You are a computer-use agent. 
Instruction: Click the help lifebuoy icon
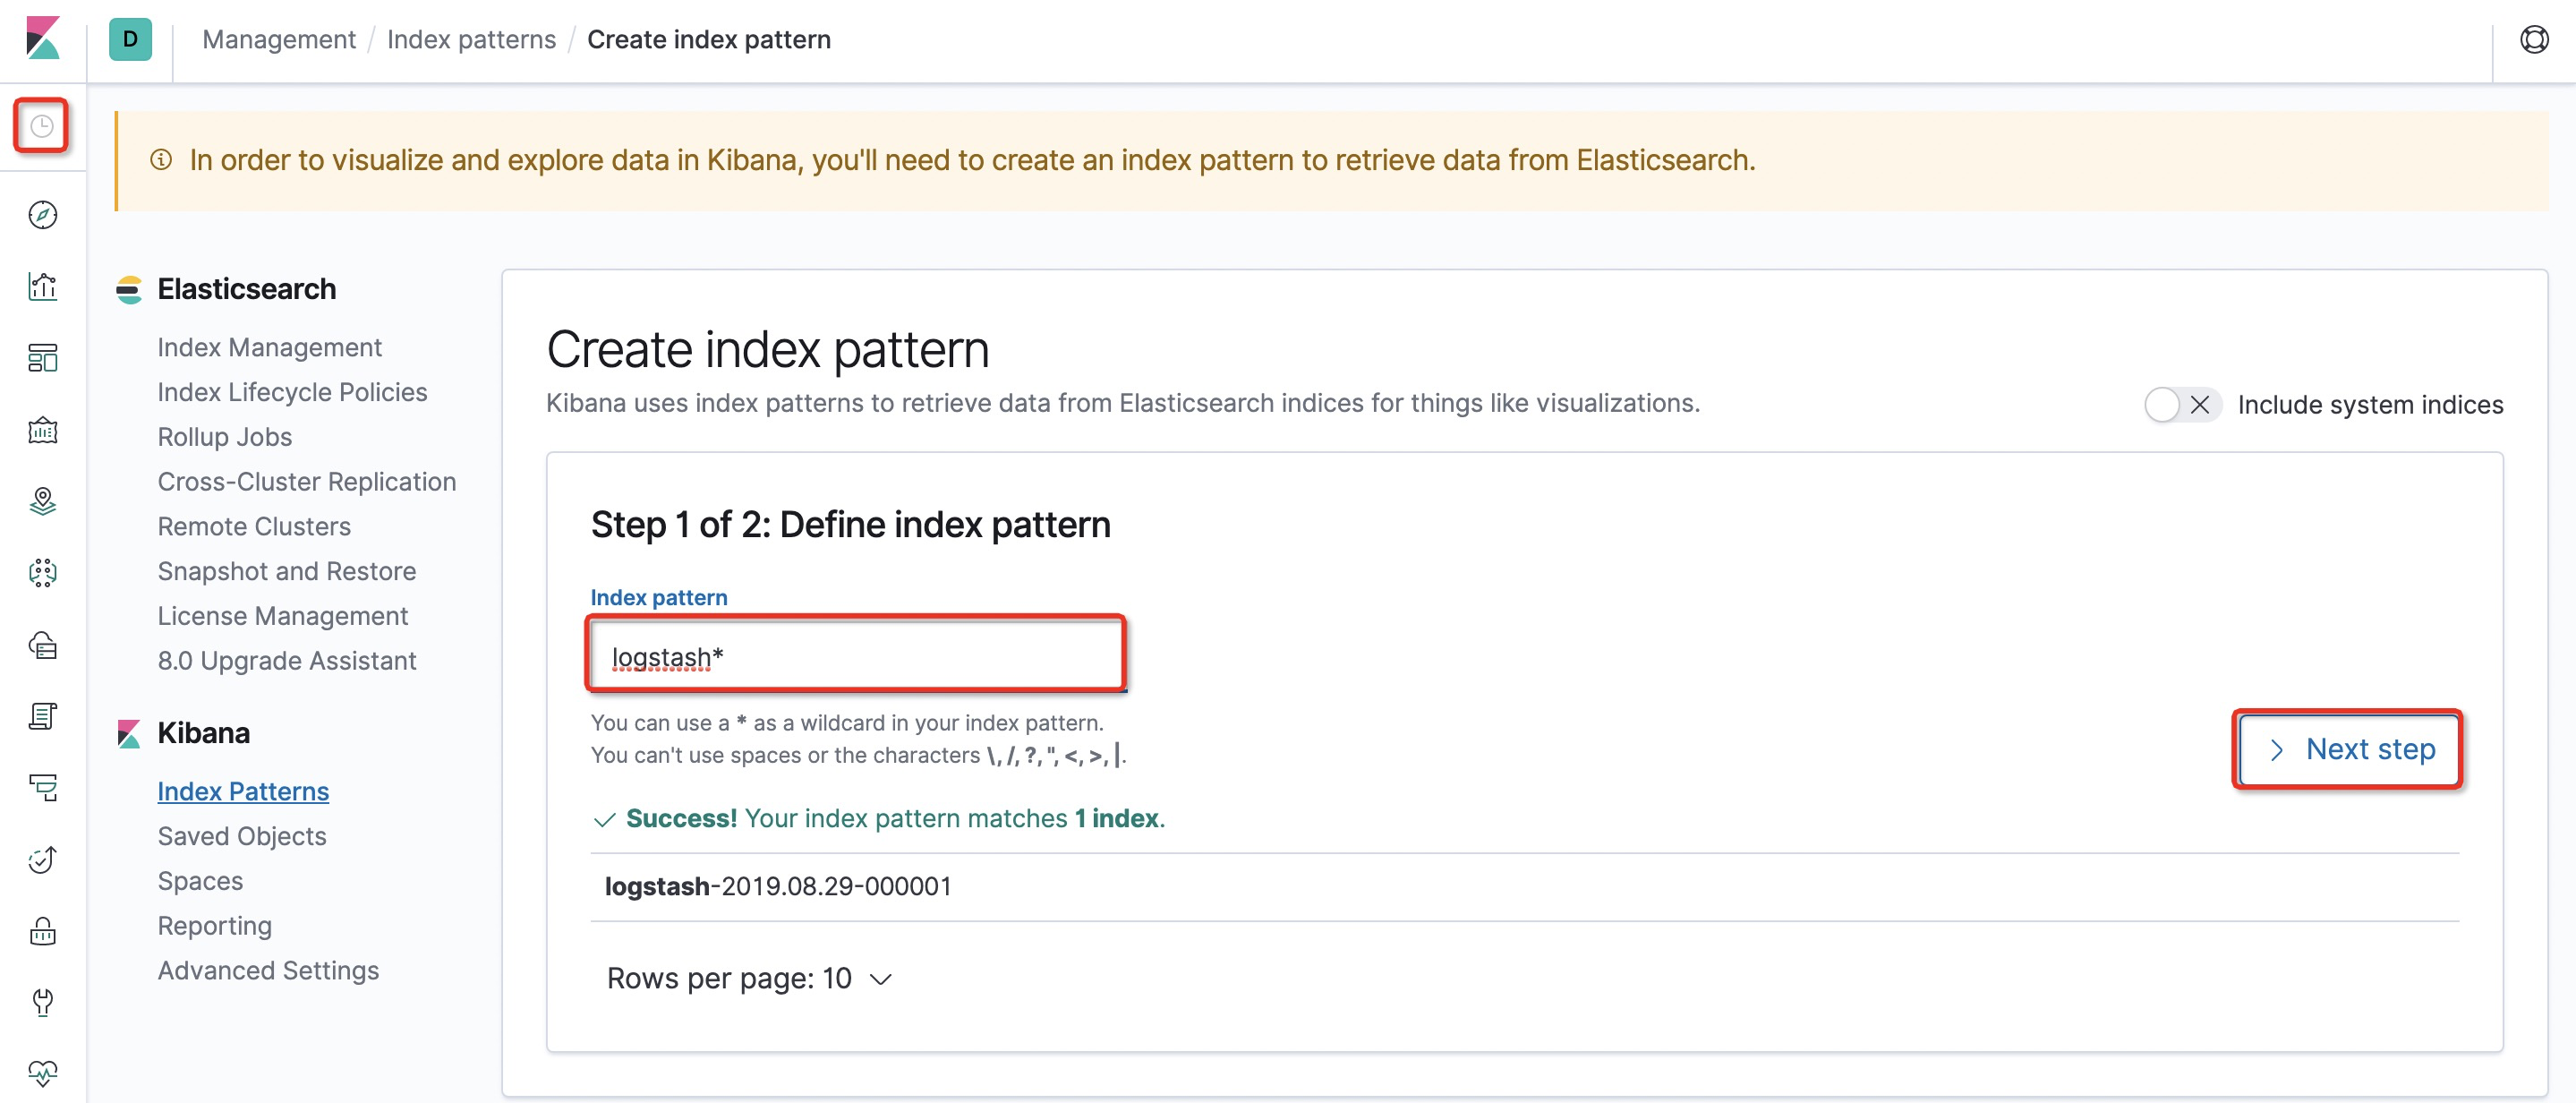[2534, 40]
